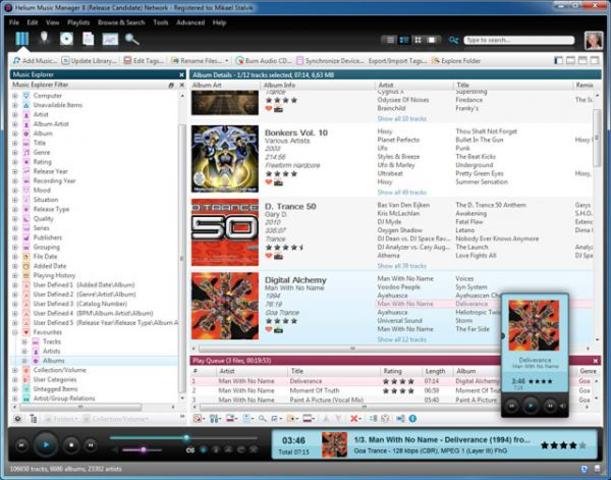Open the Advanced menu
The height and width of the screenshot is (480, 611).
click(x=190, y=23)
